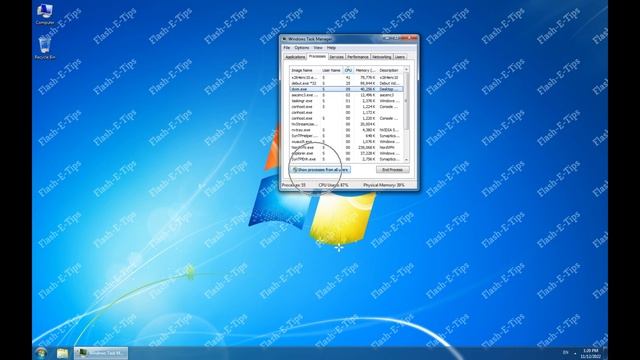The image size is (640, 360).
Task: Click scroll up arrow of process list
Action: click(x=406, y=70)
